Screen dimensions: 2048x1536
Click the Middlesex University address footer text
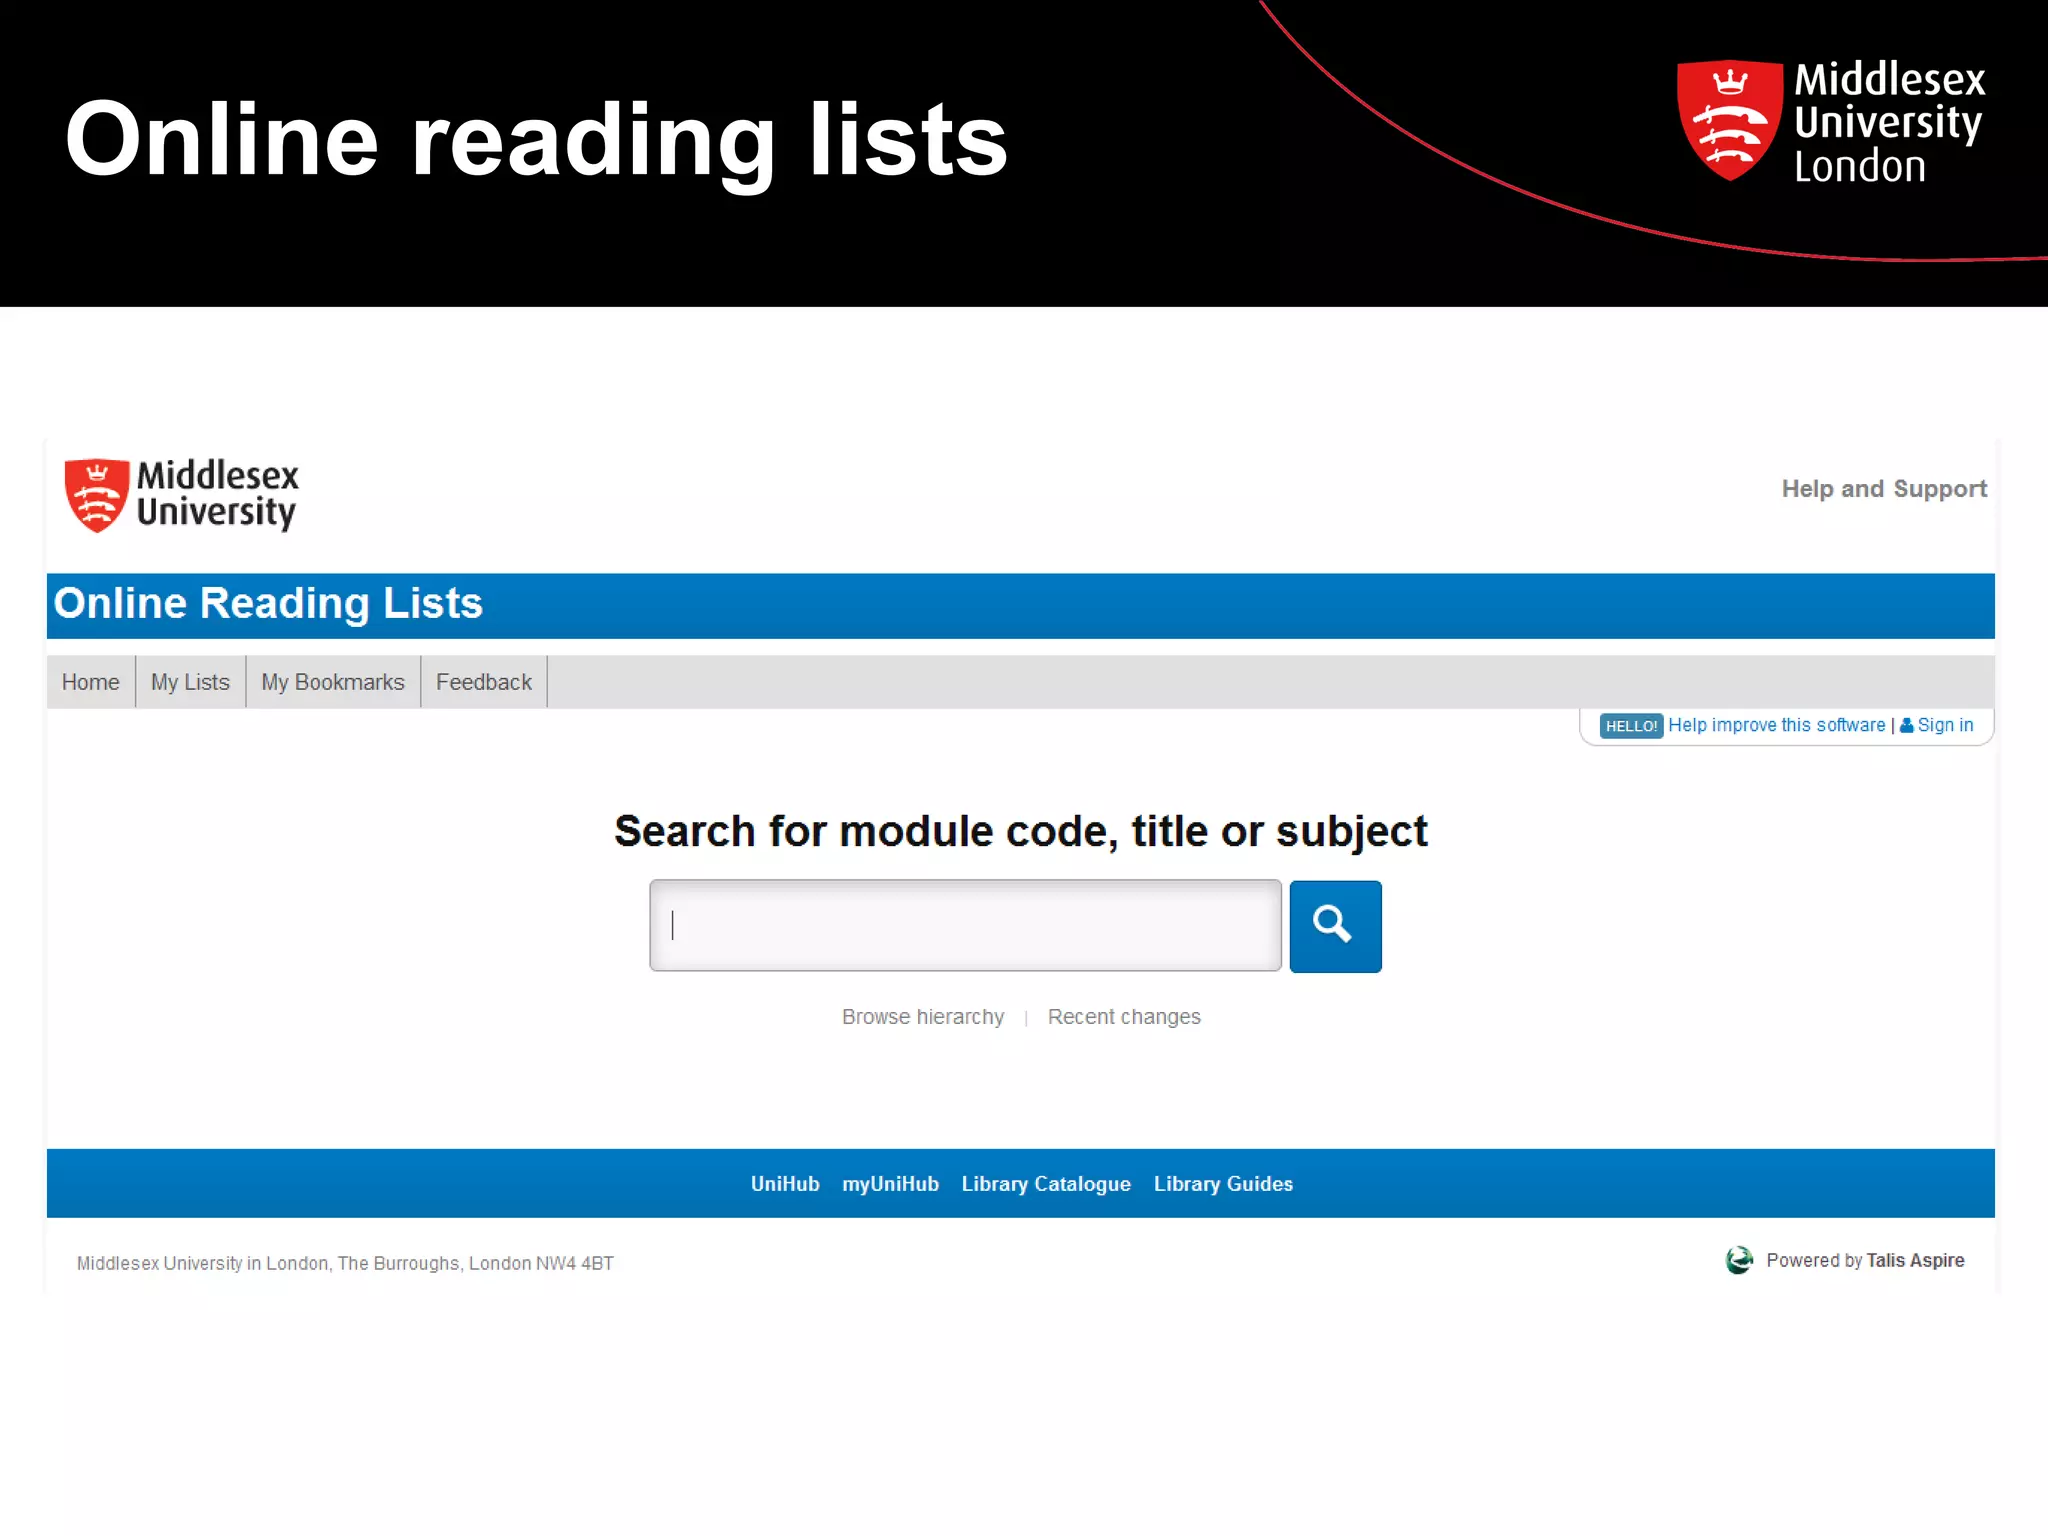point(345,1263)
